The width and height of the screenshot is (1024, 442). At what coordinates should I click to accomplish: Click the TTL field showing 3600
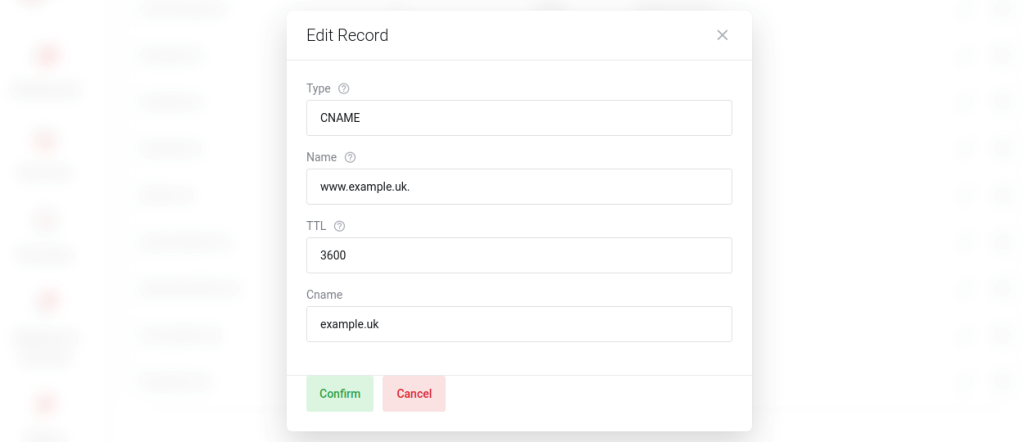(x=519, y=255)
